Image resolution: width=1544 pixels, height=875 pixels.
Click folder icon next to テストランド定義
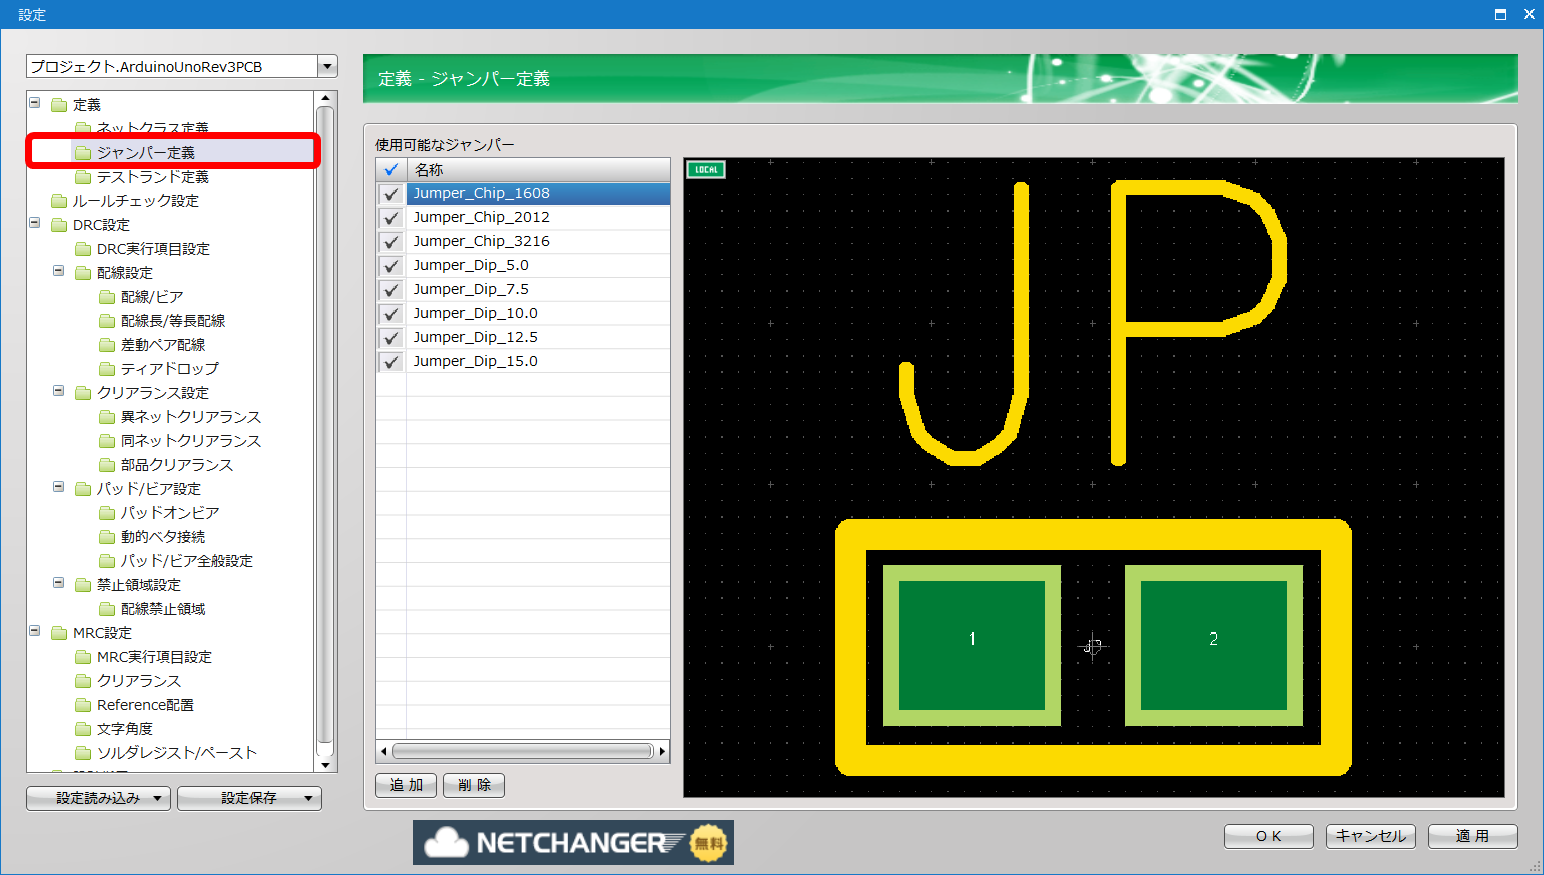coord(83,177)
